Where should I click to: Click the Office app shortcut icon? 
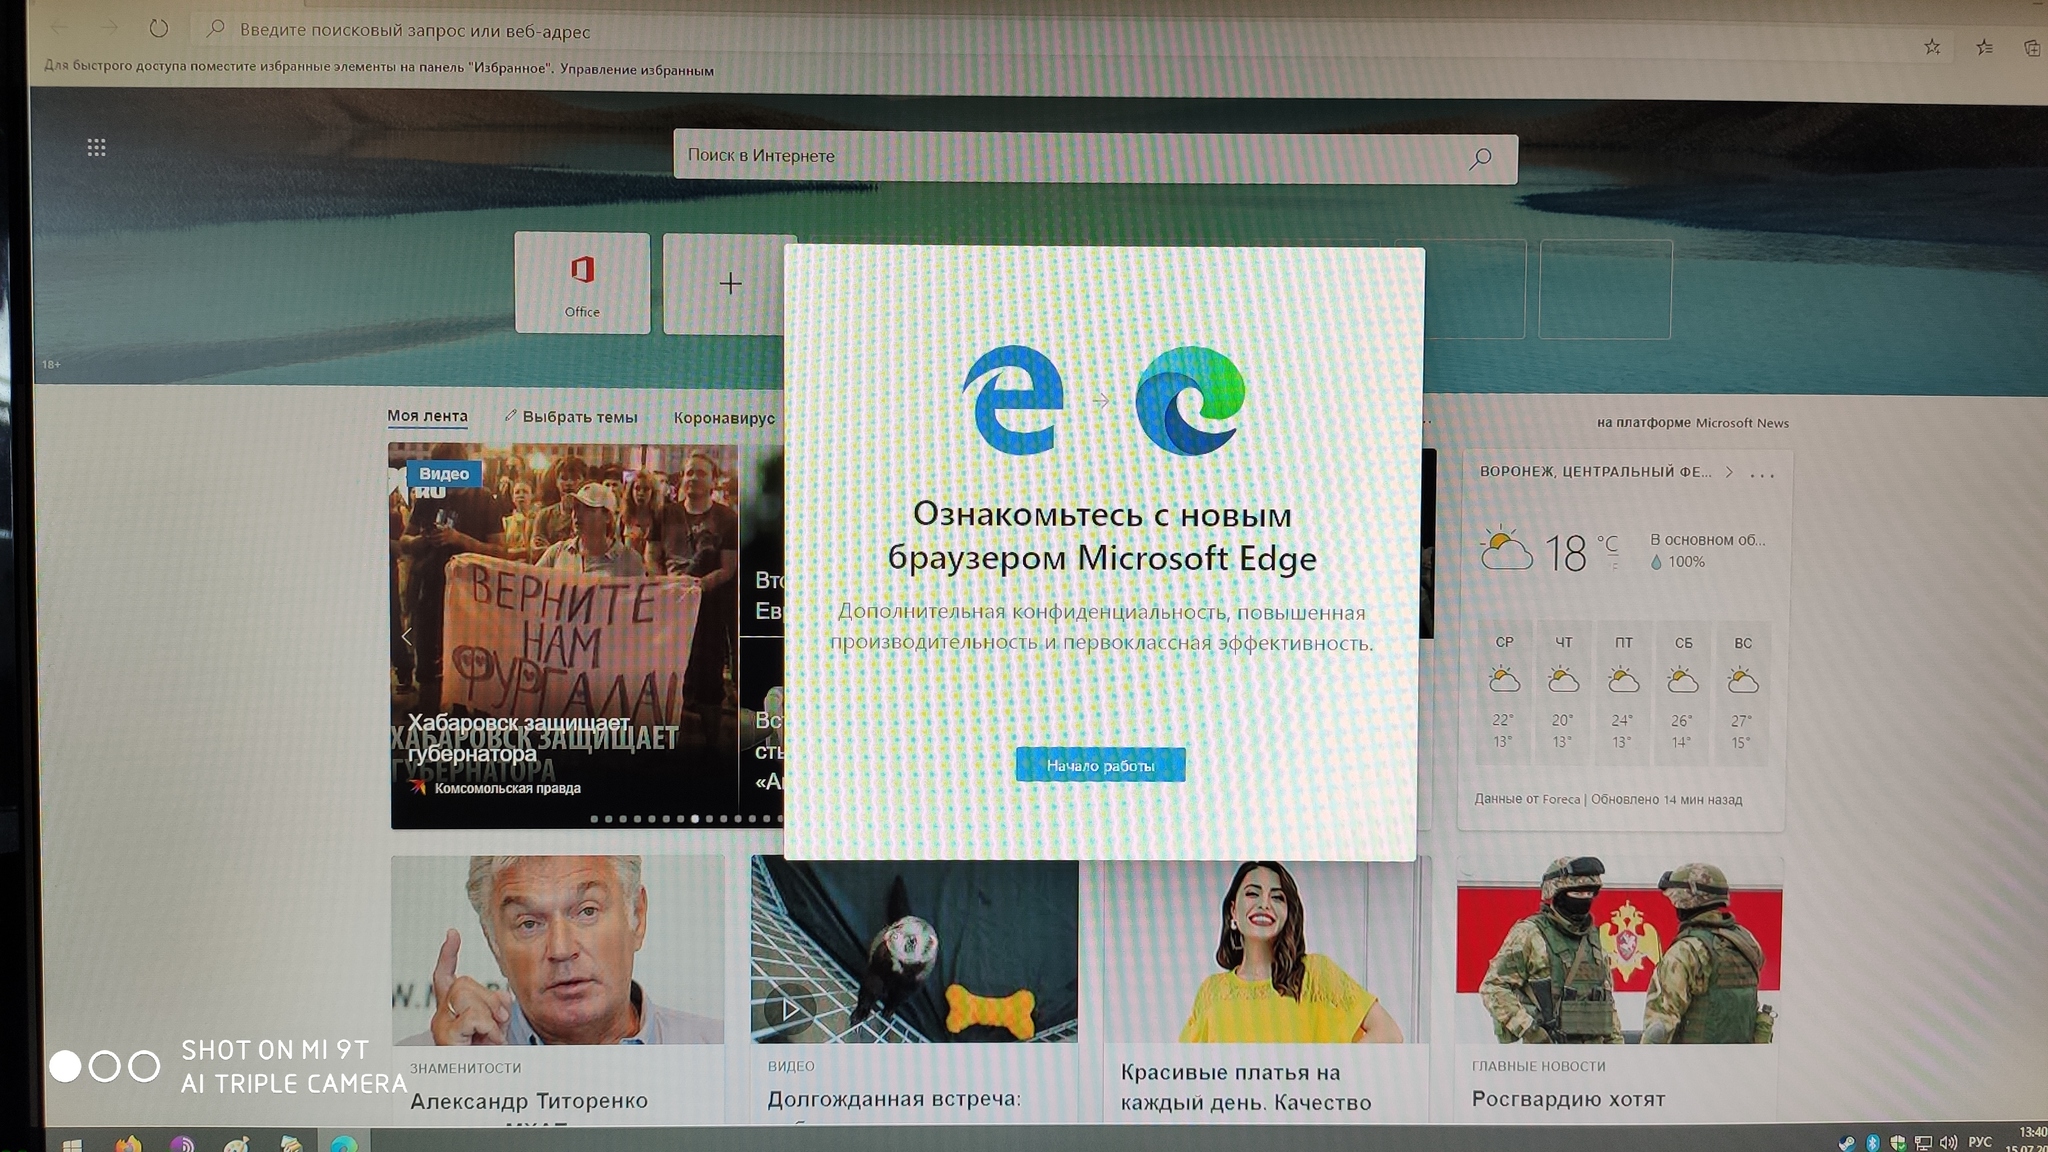(x=581, y=283)
